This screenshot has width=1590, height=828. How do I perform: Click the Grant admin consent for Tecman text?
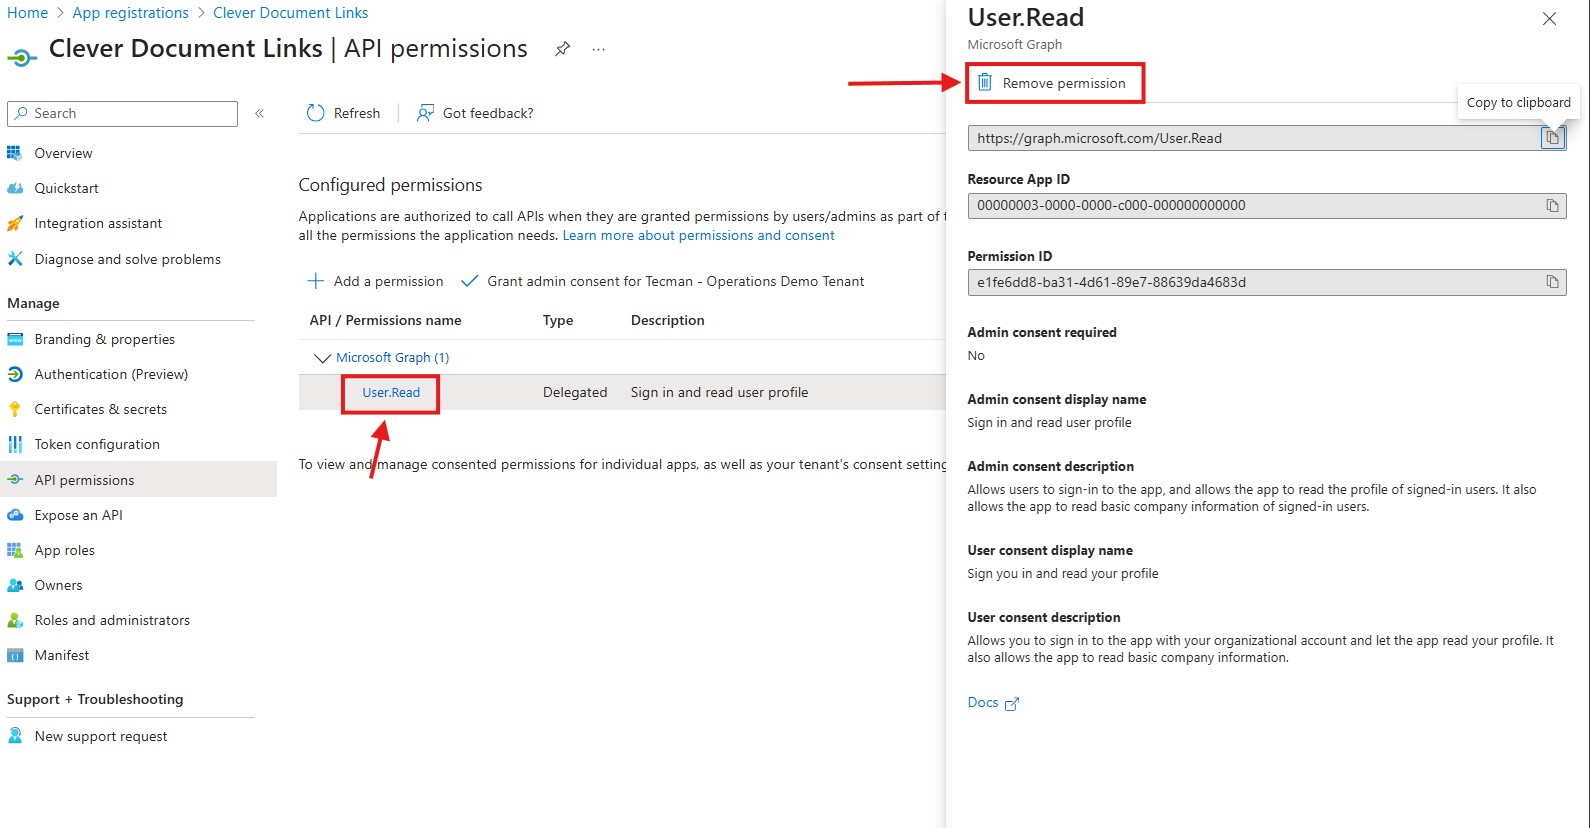(676, 281)
